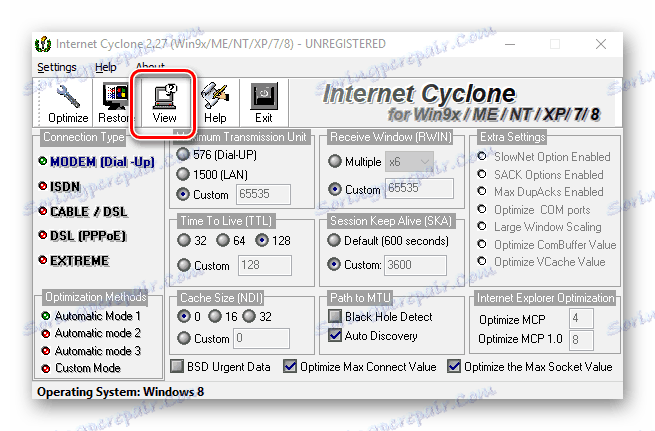
Task: Click Operating System: Windows 8 status text
Action: click(x=120, y=392)
